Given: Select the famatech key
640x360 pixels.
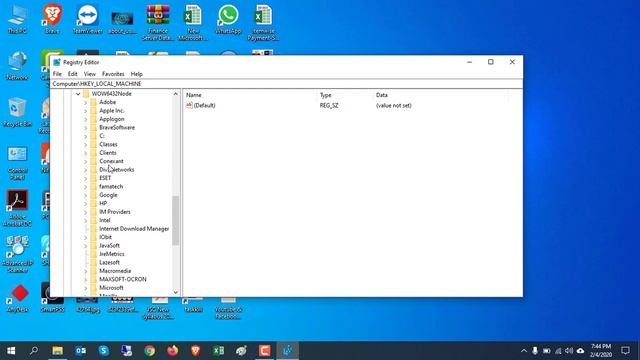Looking at the screenshot, I should [111, 187].
